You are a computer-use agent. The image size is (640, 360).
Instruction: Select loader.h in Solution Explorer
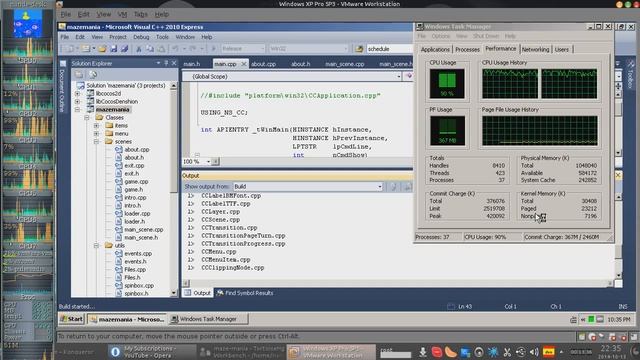click(x=135, y=222)
